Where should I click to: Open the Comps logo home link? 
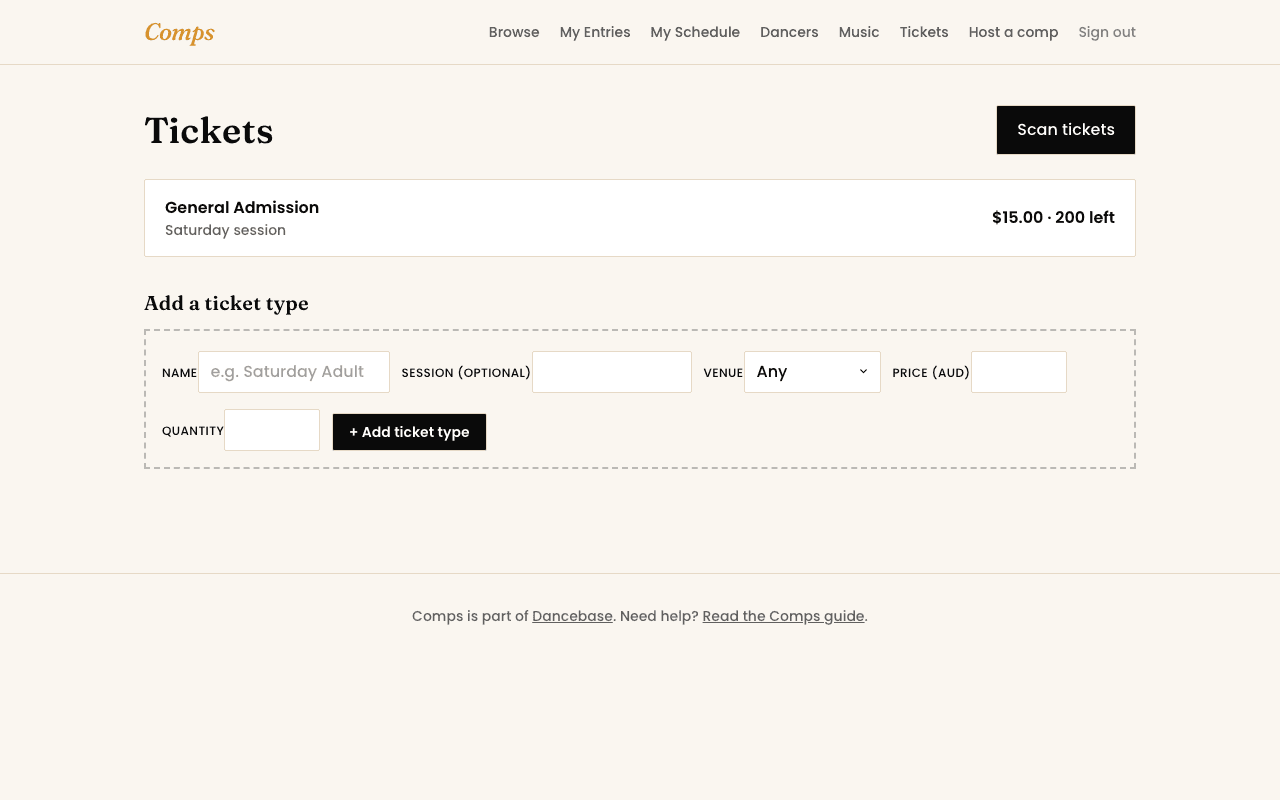pos(180,32)
